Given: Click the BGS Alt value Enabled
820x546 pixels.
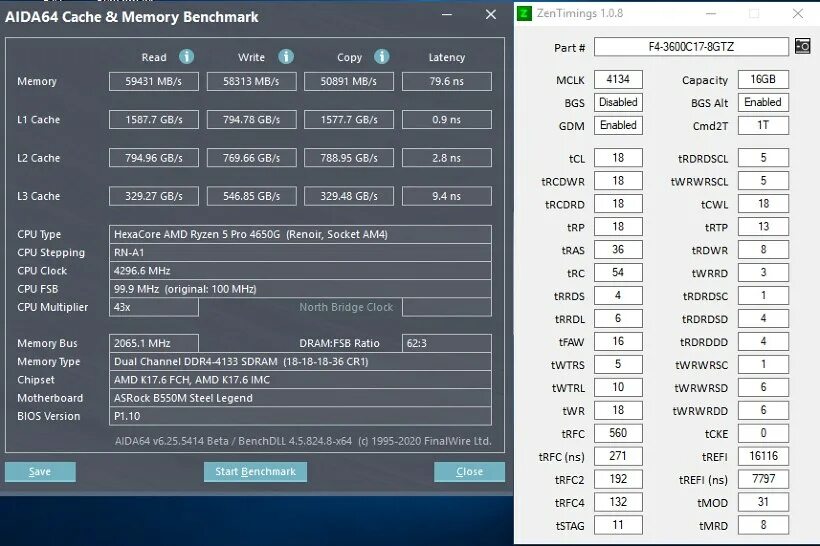Looking at the screenshot, I should [763, 103].
